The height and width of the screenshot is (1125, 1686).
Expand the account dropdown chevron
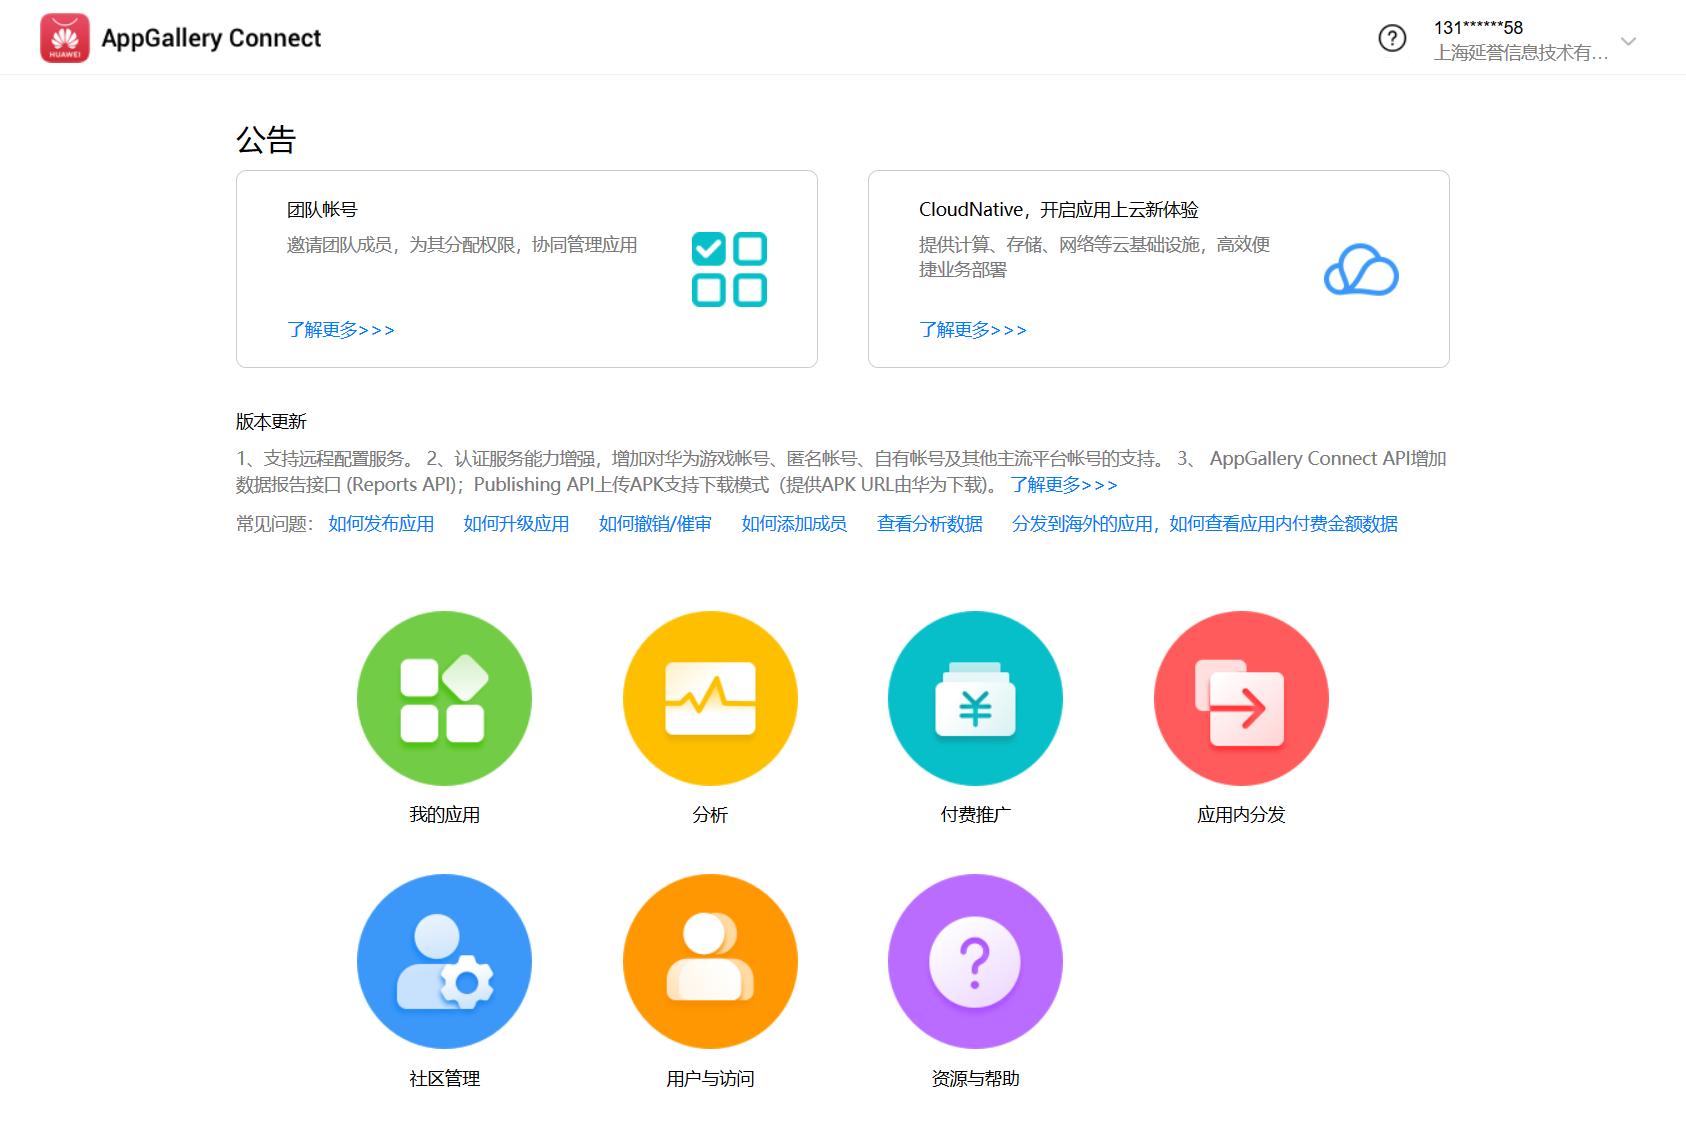(1628, 41)
